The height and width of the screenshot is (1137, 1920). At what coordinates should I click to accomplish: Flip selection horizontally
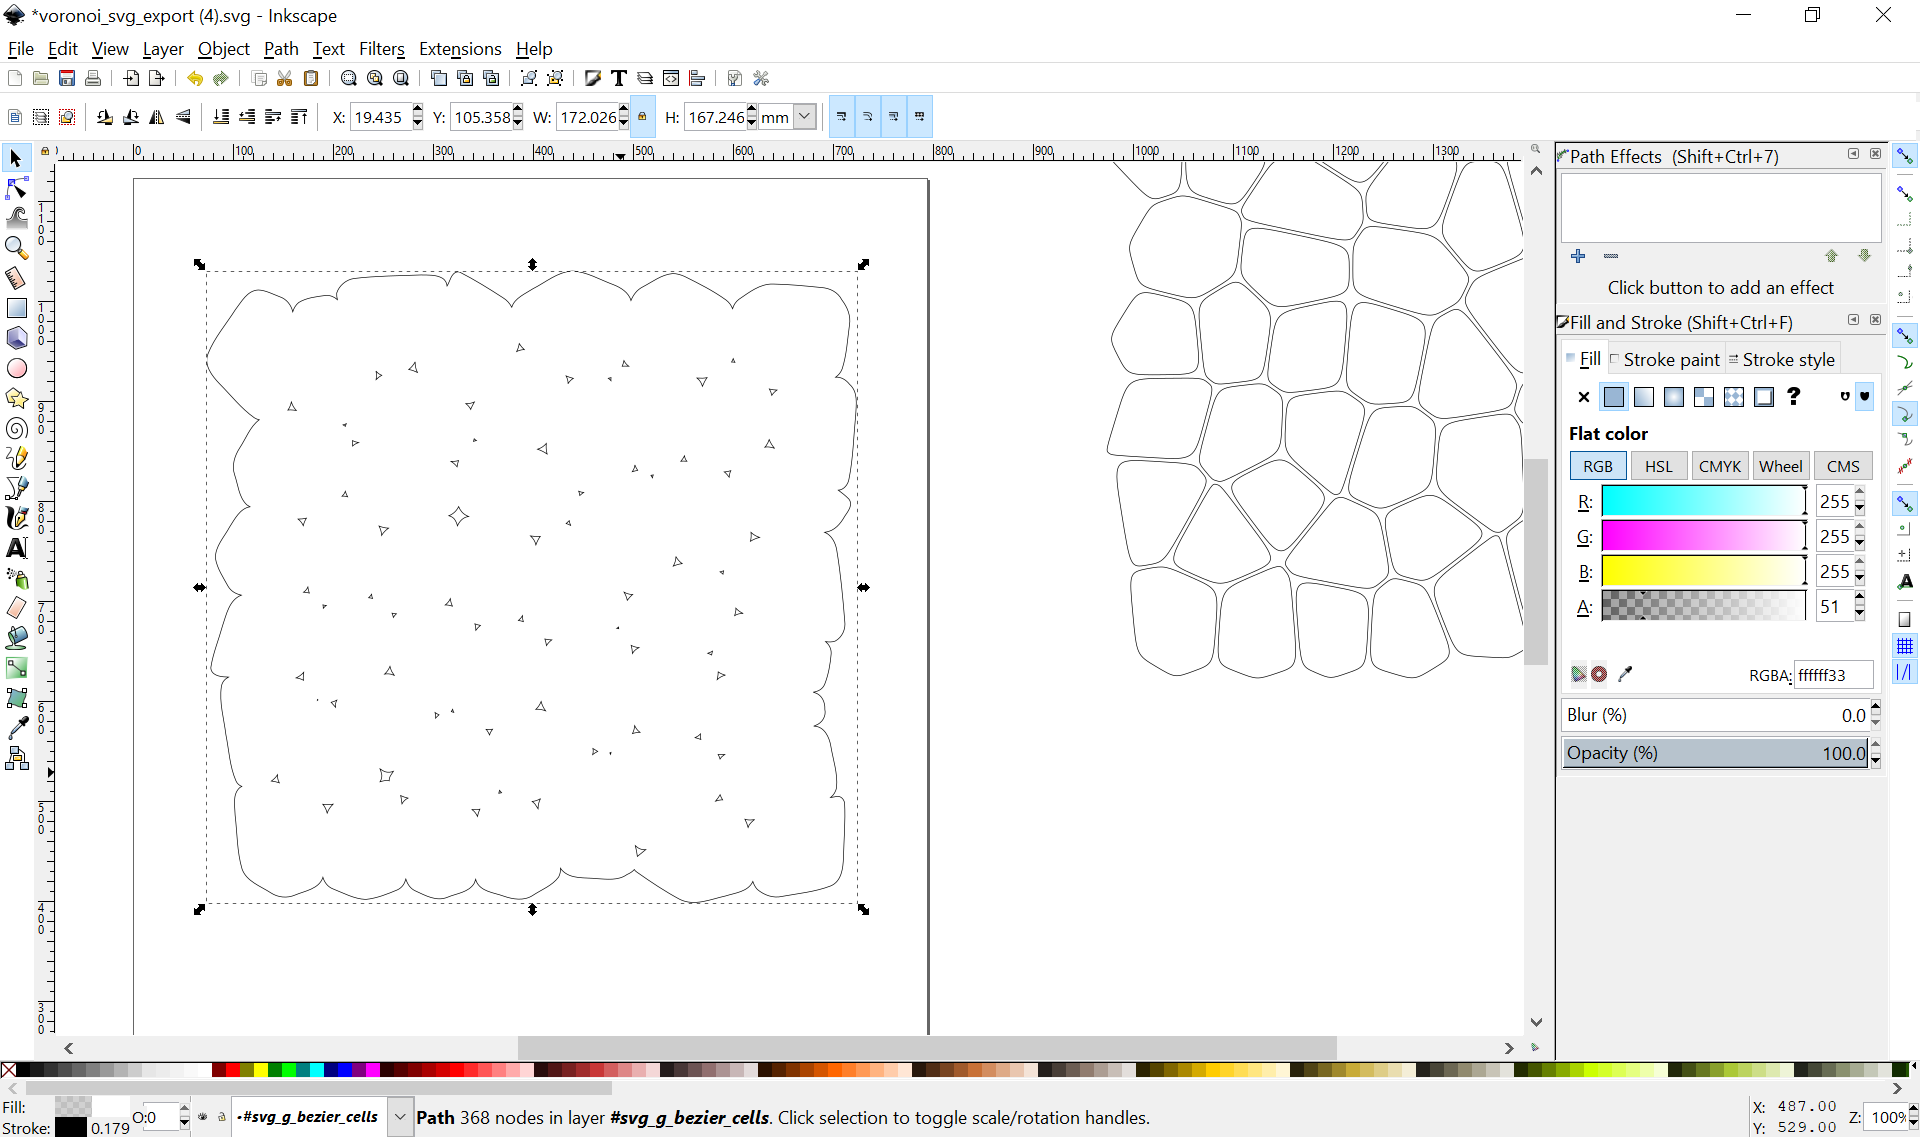click(157, 117)
